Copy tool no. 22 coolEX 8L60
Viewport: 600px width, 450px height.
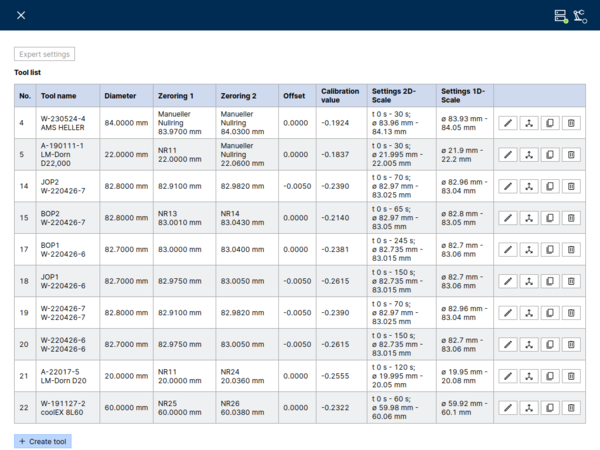click(550, 408)
